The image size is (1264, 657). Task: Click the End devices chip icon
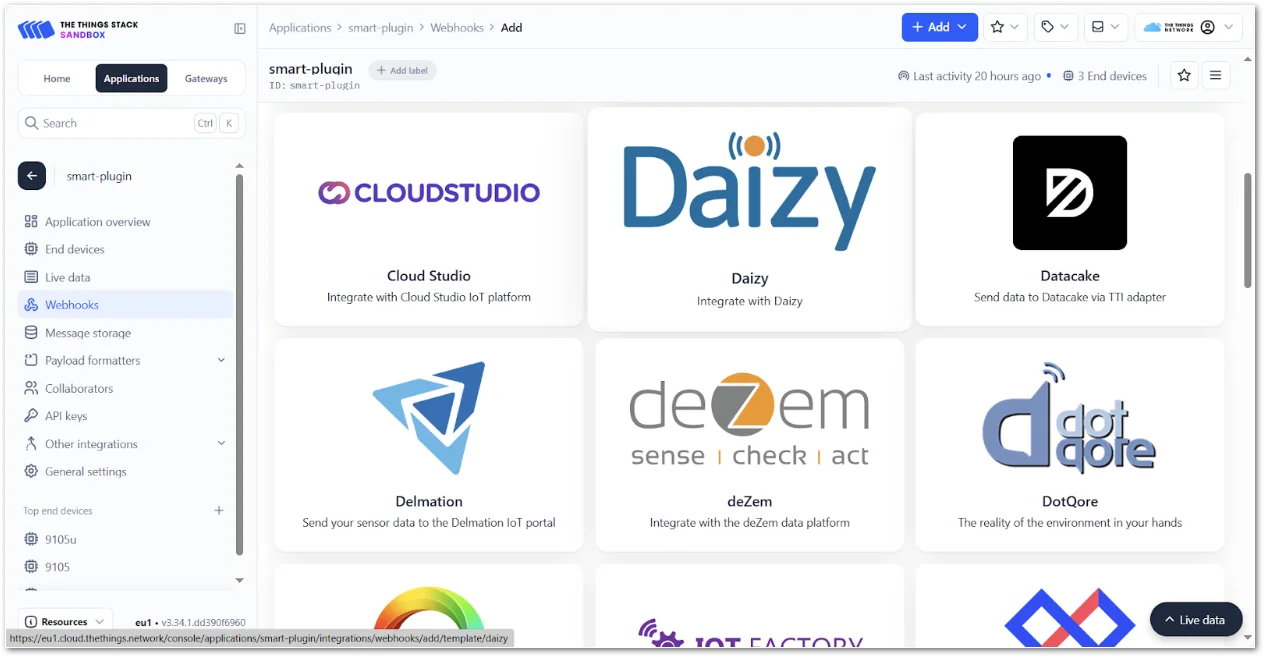tap(31, 249)
